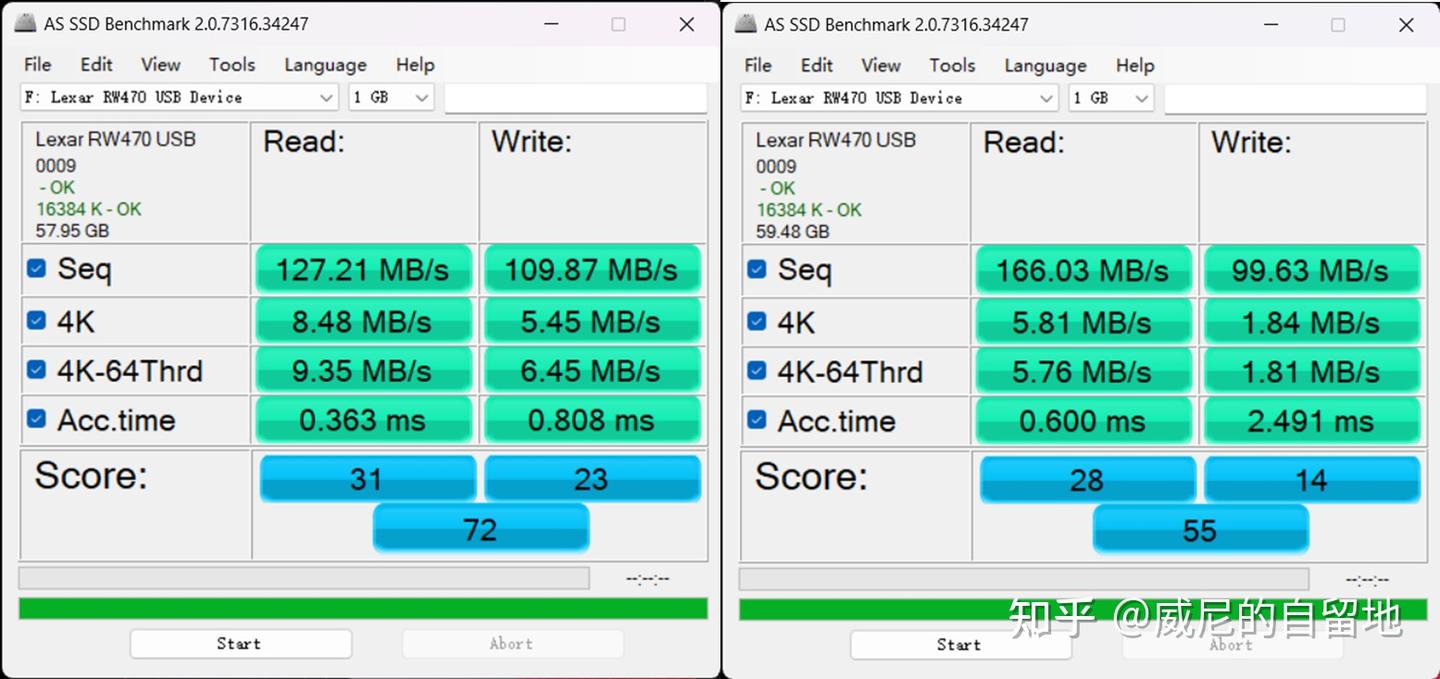Select 4K write result 1.84 MB/s
1440x679 pixels.
(1311, 322)
